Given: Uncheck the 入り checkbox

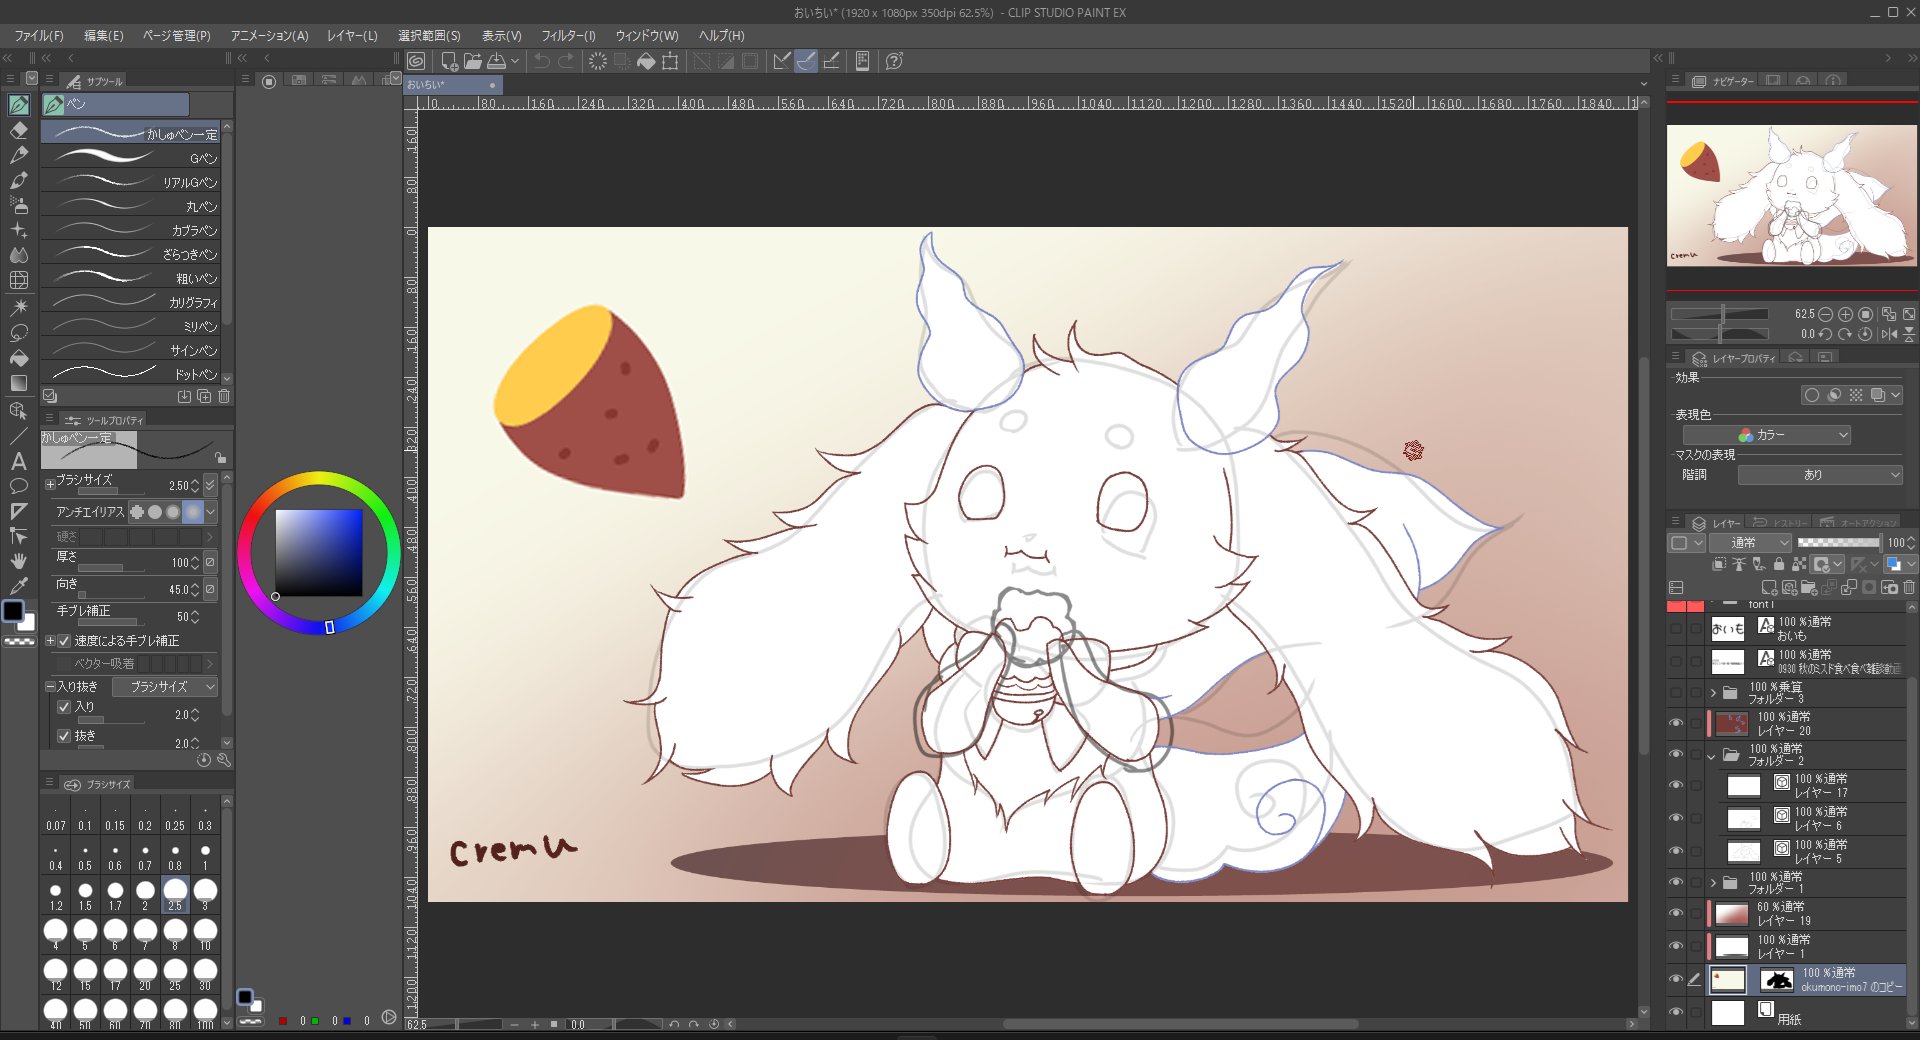Looking at the screenshot, I should coord(64,707).
